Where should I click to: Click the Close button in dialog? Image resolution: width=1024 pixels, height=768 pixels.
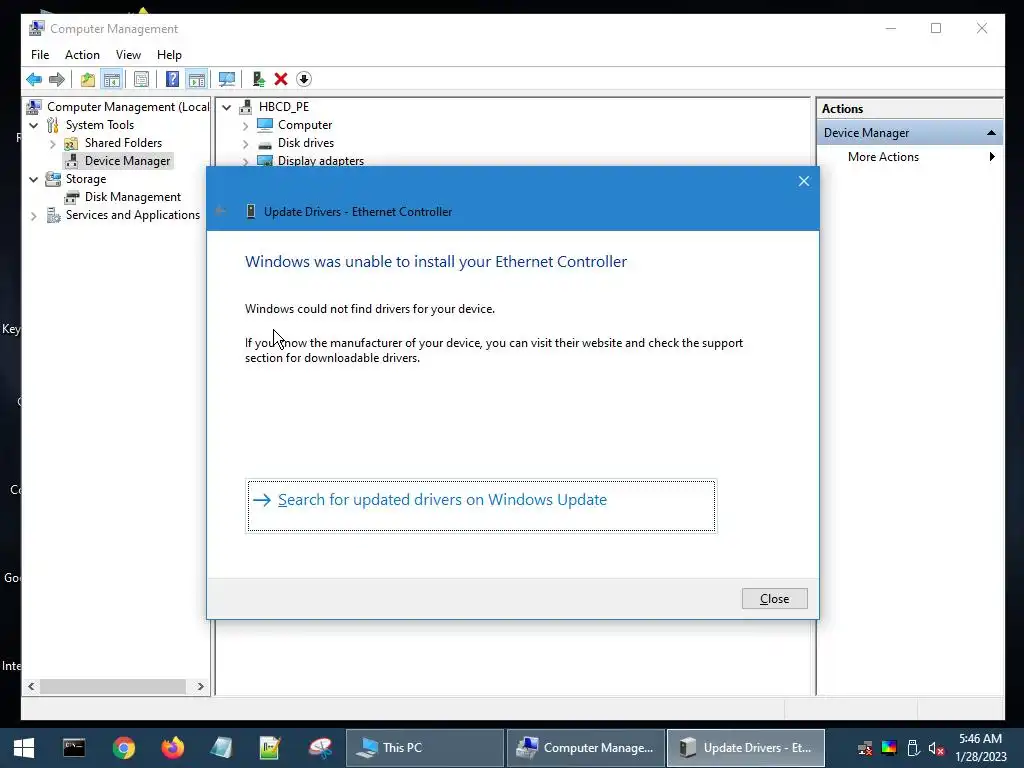coord(775,599)
